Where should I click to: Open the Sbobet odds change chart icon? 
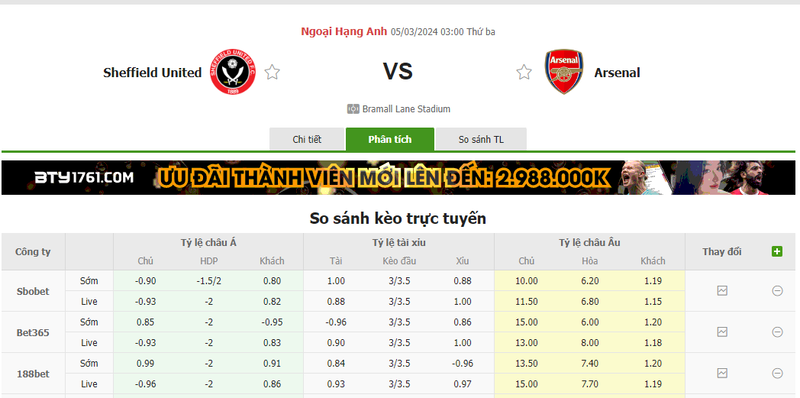pyautogui.click(x=722, y=291)
